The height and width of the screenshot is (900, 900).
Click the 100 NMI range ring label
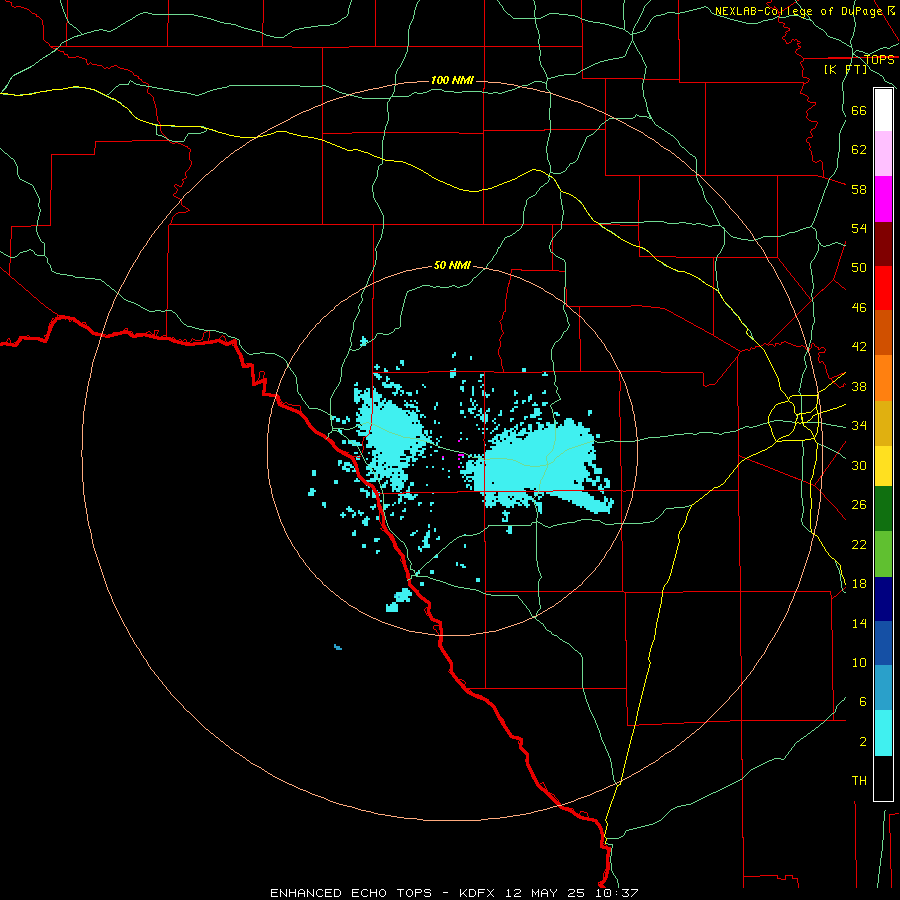click(452, 80)
